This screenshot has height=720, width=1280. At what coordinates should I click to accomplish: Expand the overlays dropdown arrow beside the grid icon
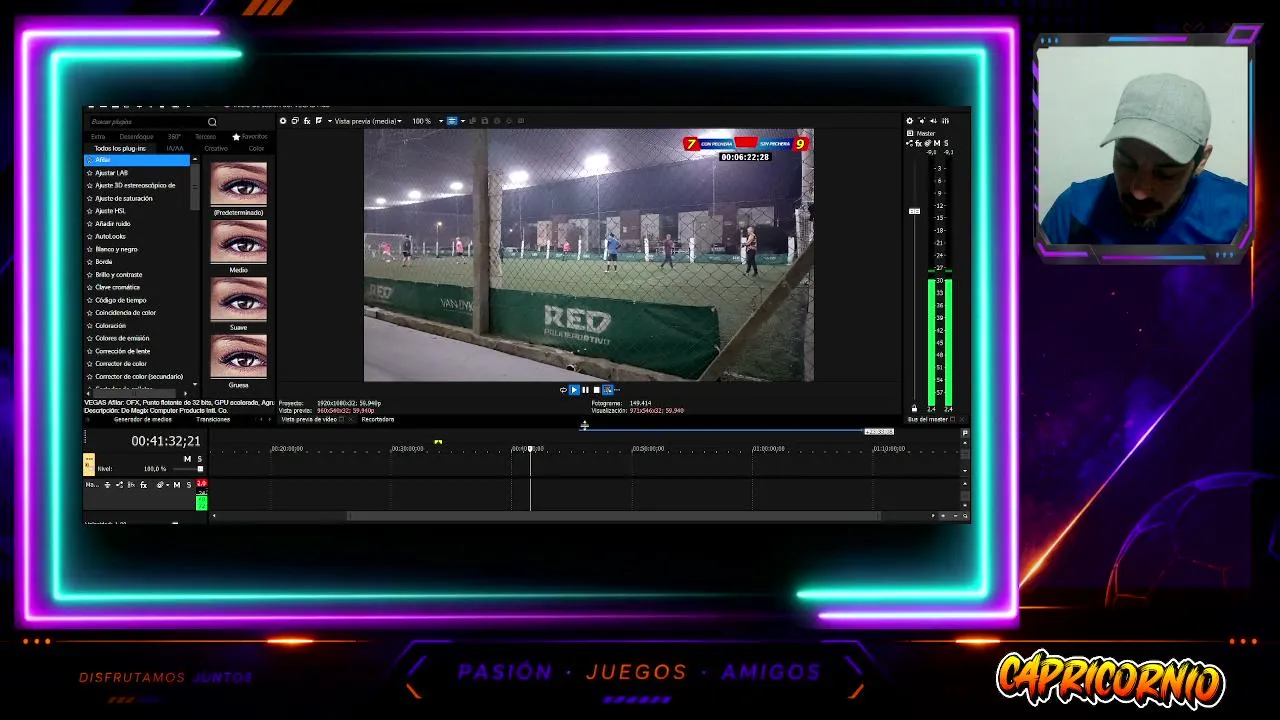point(462,121)
